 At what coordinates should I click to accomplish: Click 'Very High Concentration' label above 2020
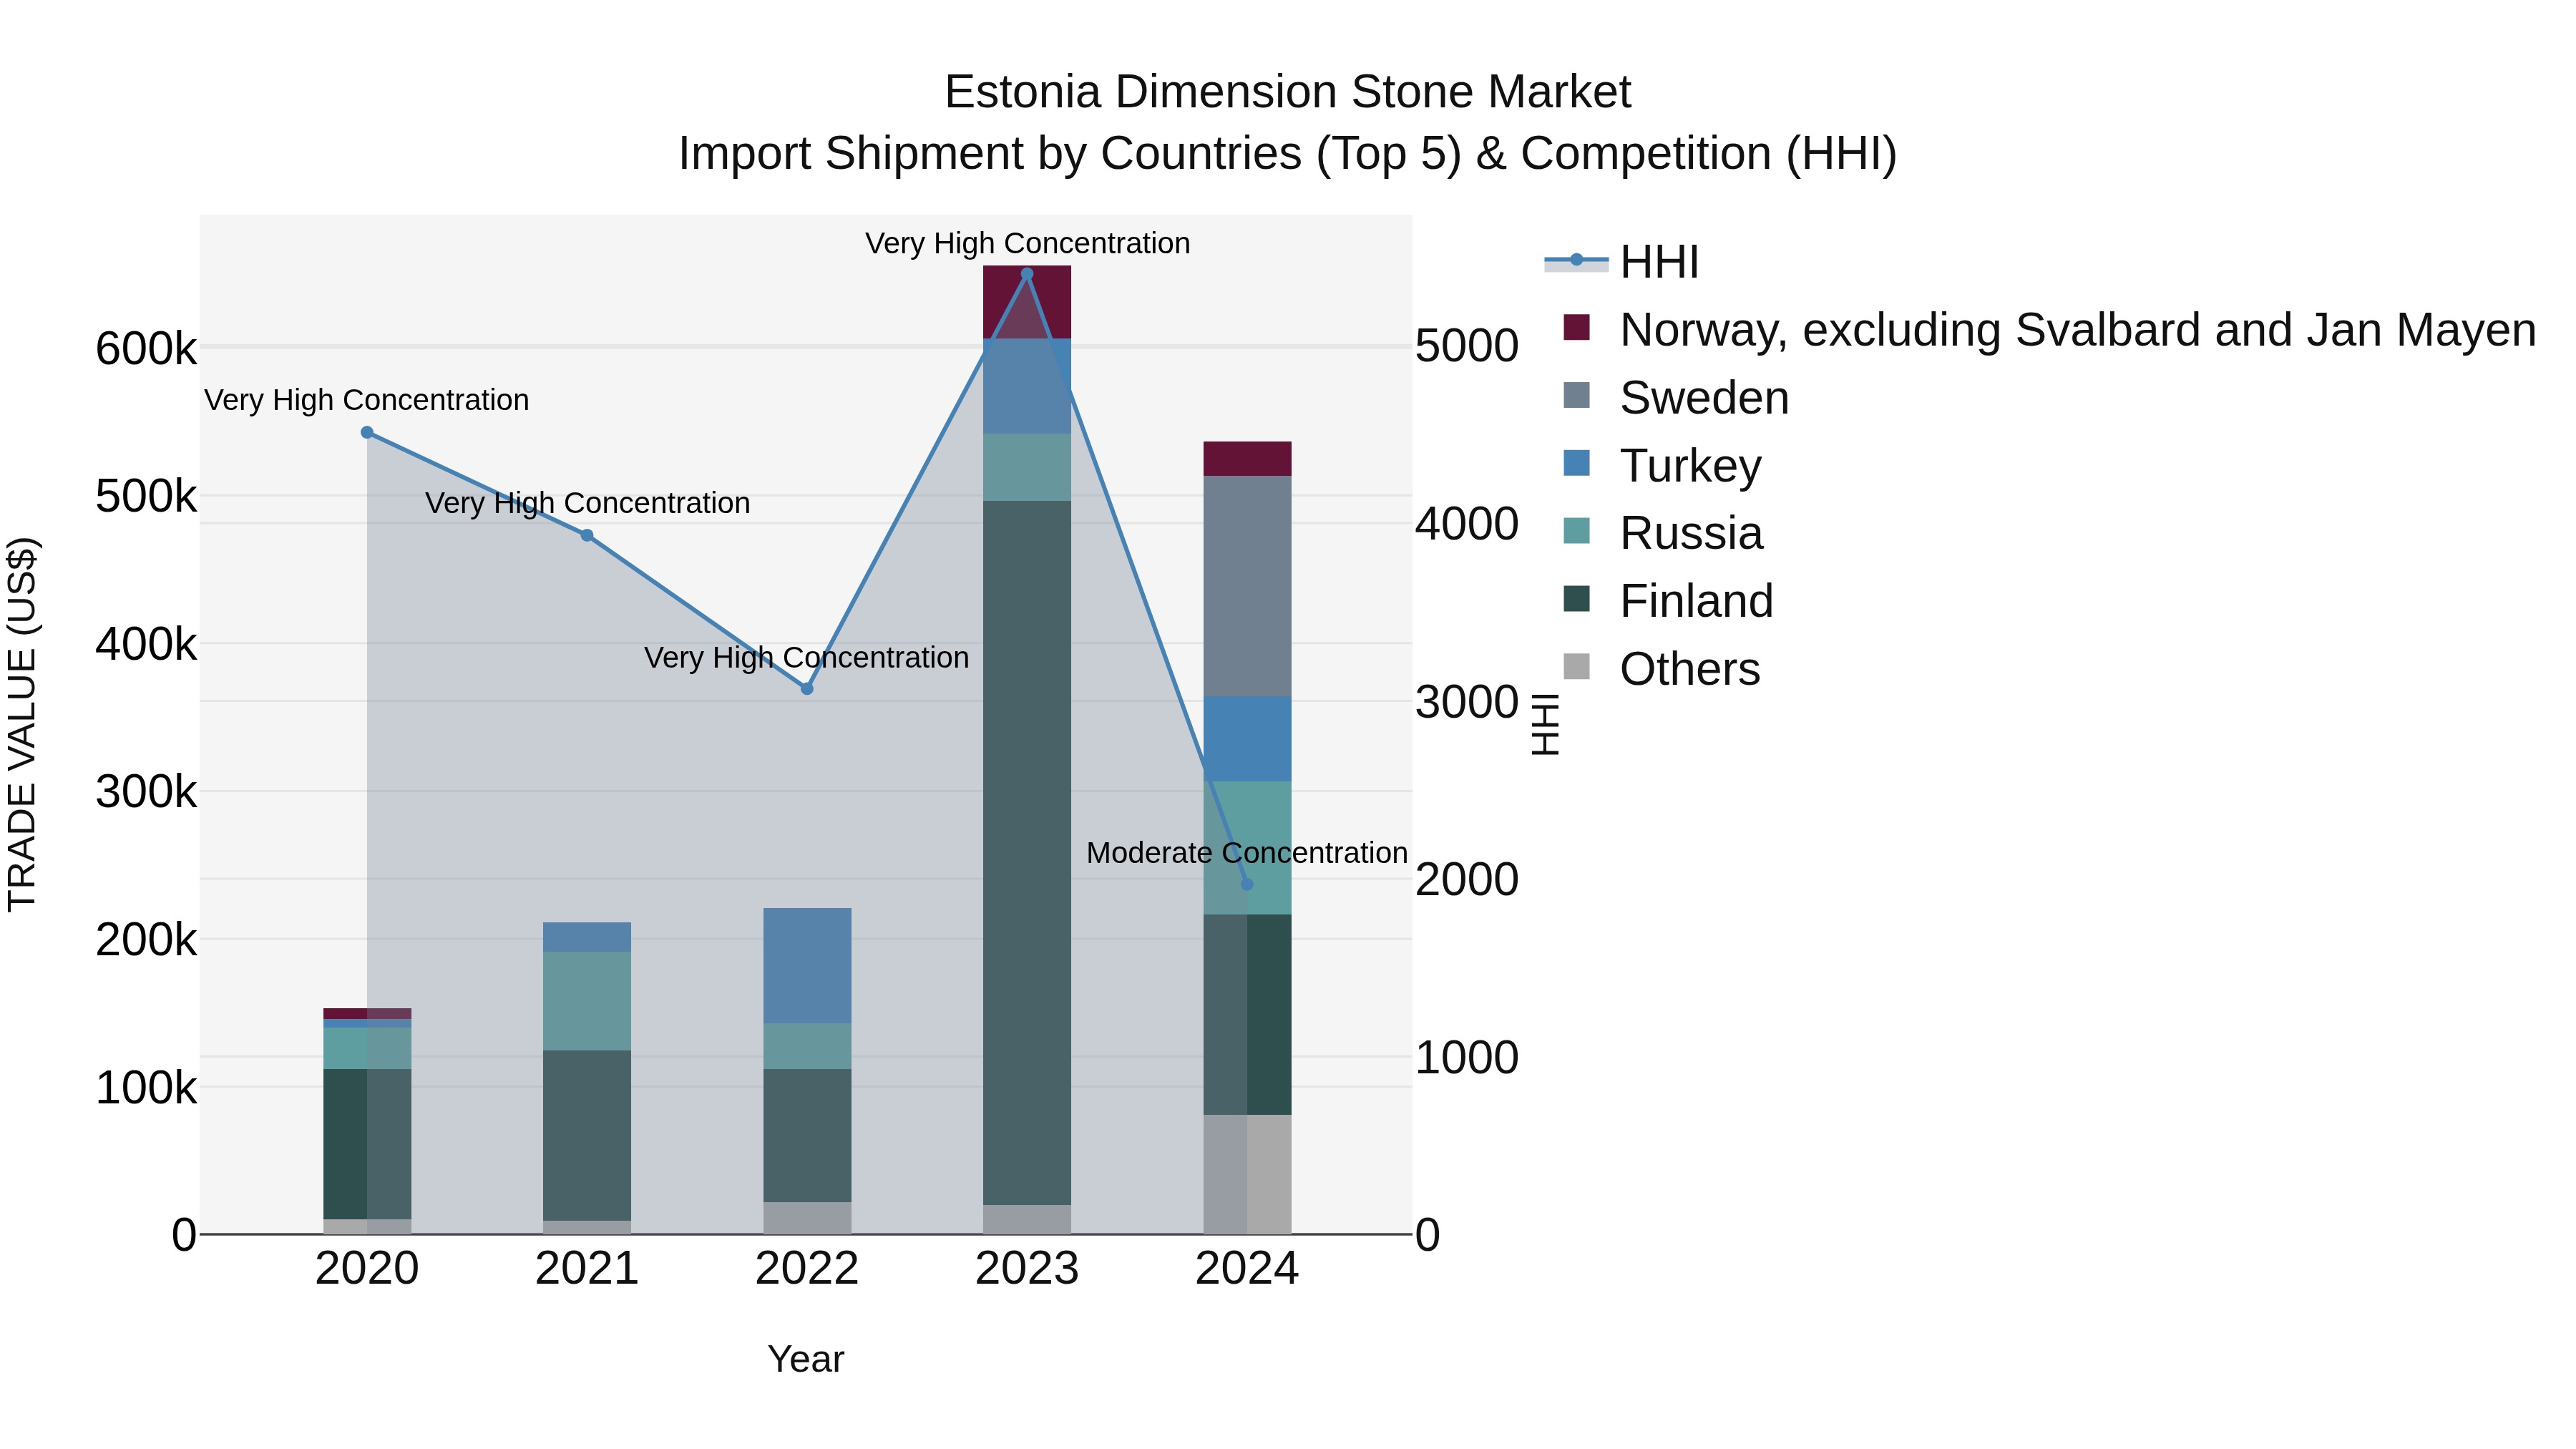[367, 400]
